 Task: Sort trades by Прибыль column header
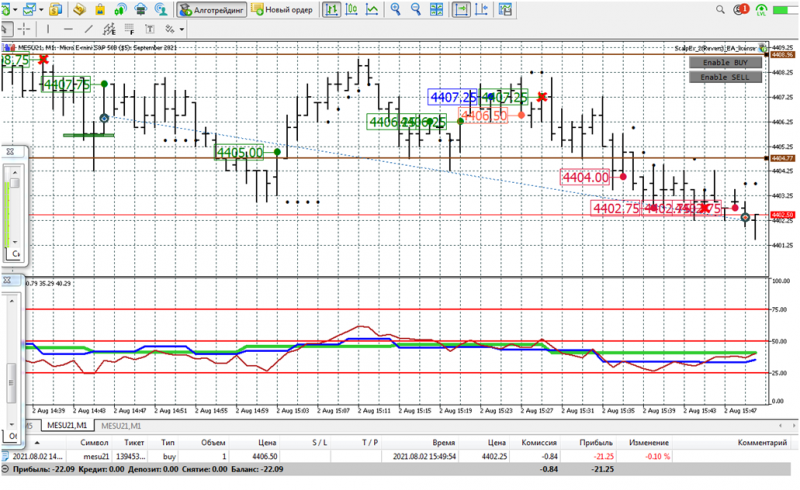(595, 443)
